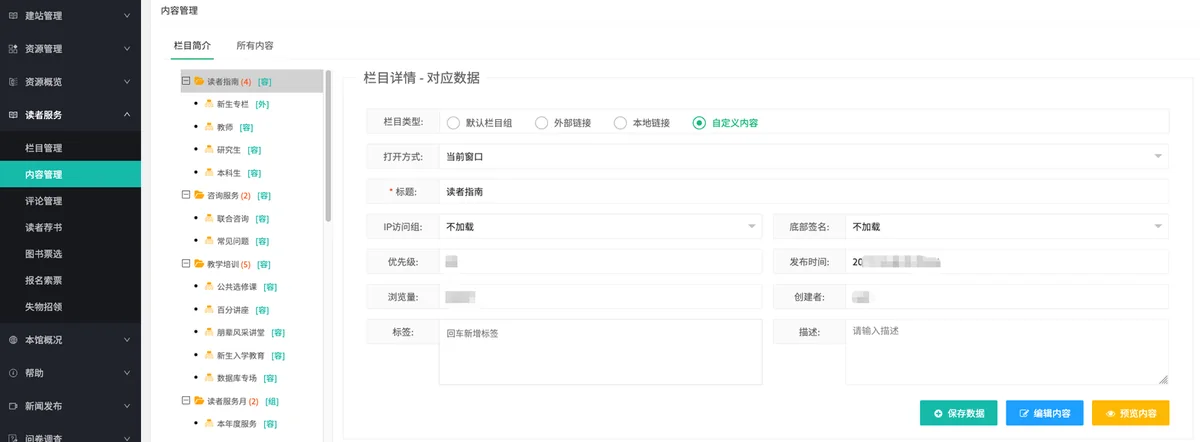The image size is (1200, 442).
Task: Click the file icon beside 数据库专场
Action: click(x=208, y=378)
